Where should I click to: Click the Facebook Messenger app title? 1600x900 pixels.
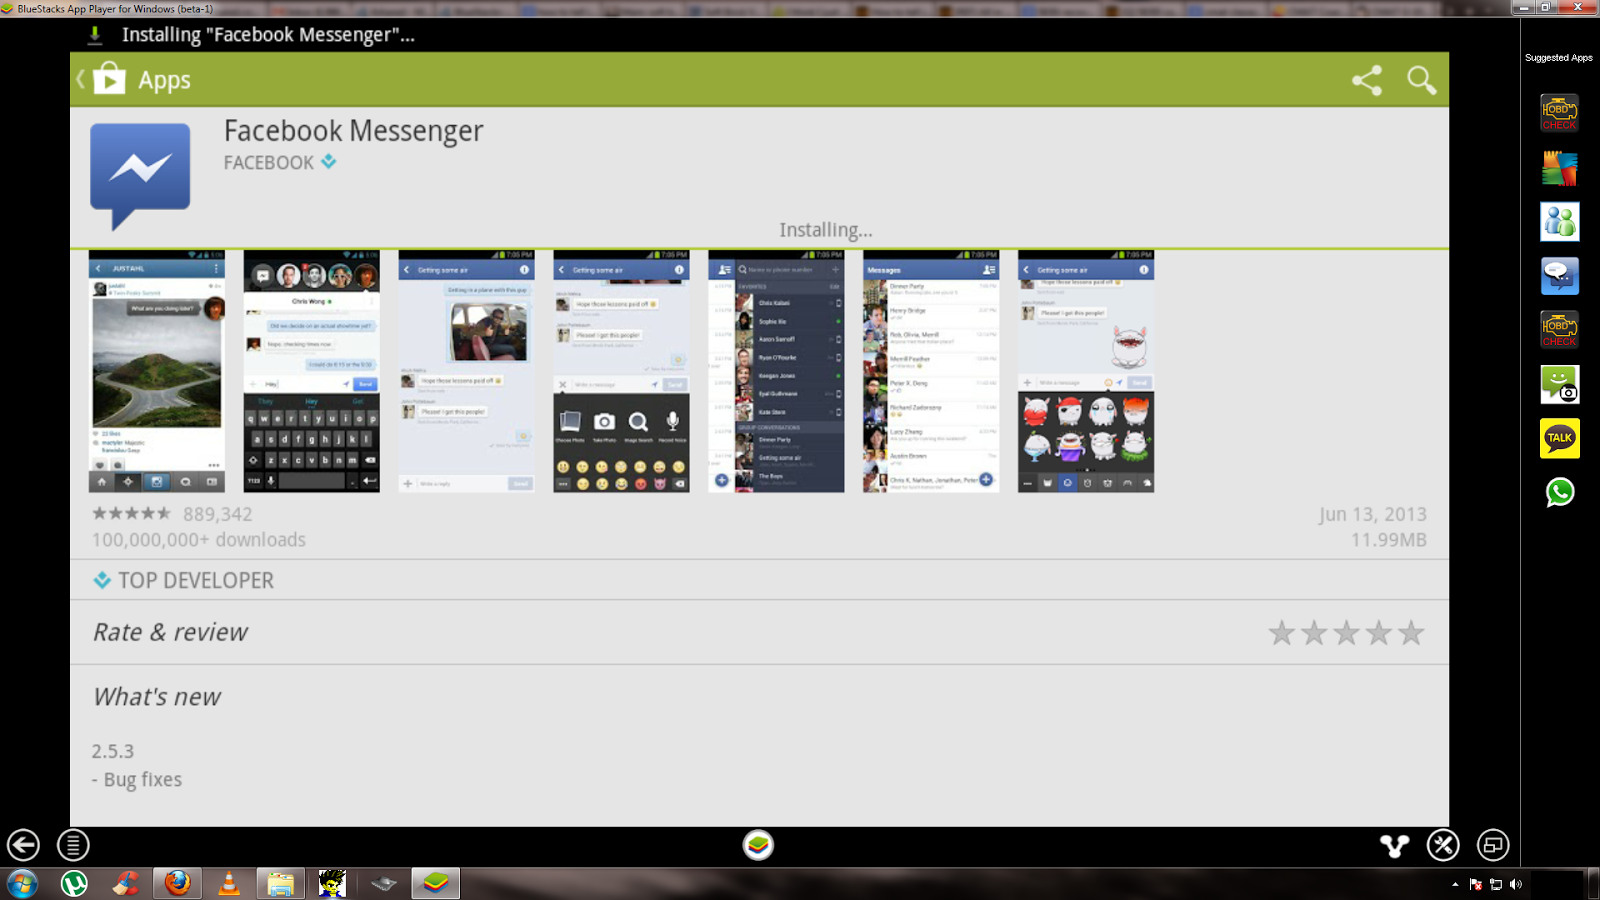pos(354,131)
